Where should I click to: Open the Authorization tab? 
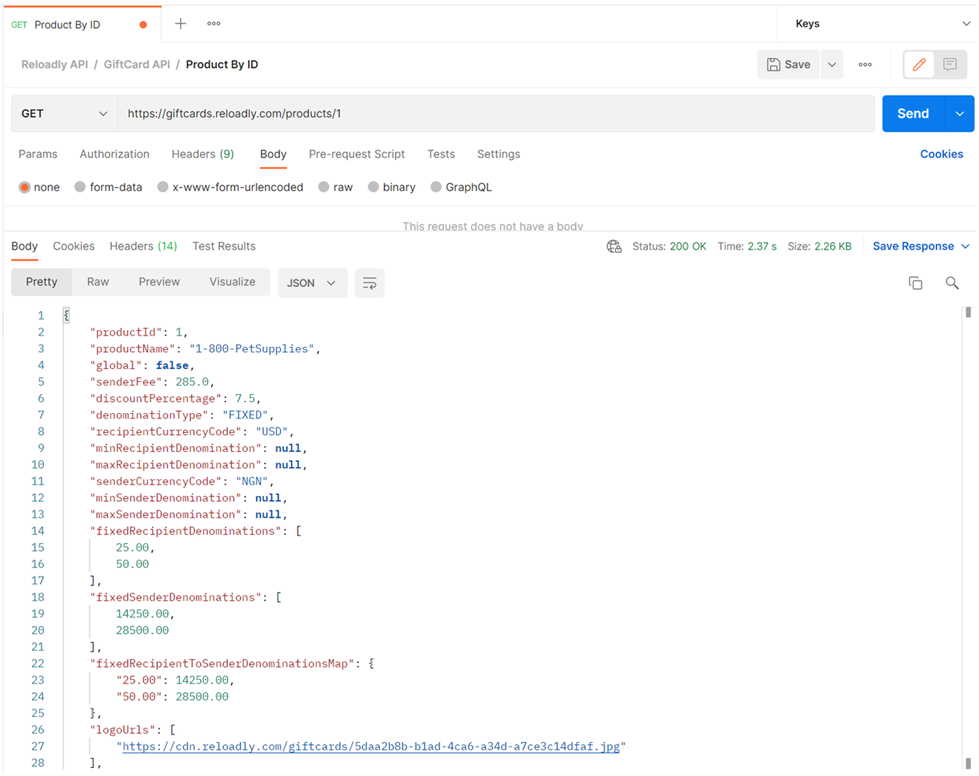click(x=114, y=154)
